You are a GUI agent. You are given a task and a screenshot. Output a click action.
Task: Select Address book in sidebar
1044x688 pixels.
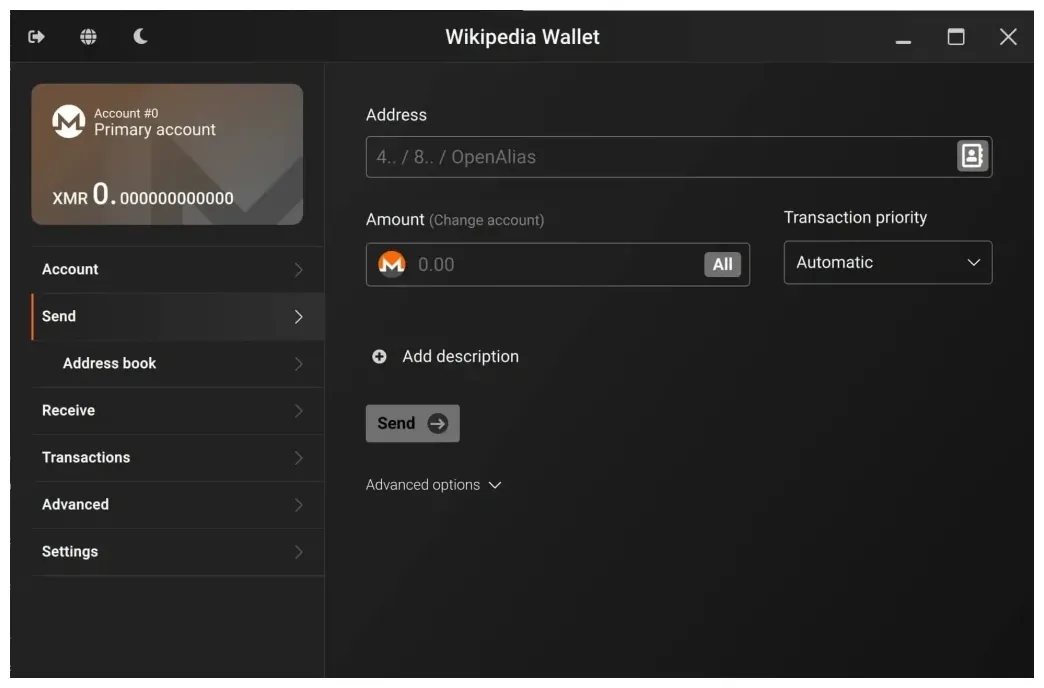[x=110, y=363]
